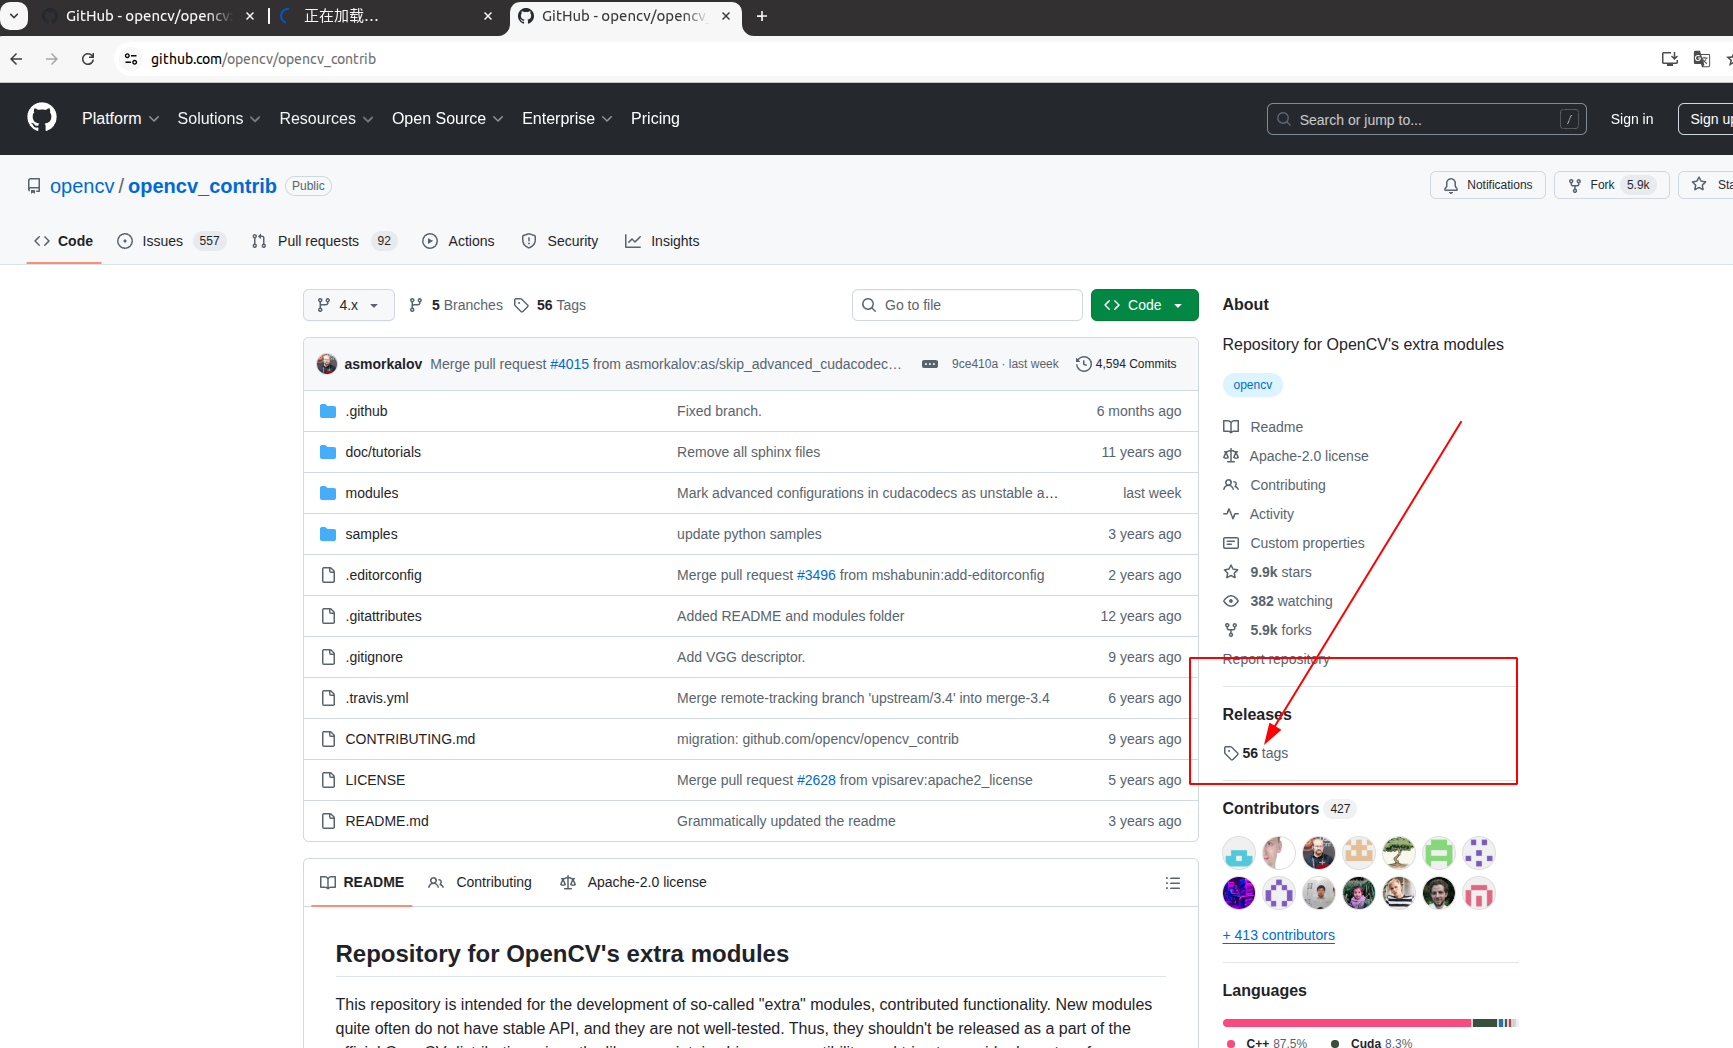Click the site information icon before URL
1733x1048 pixels.
point(131,59)
